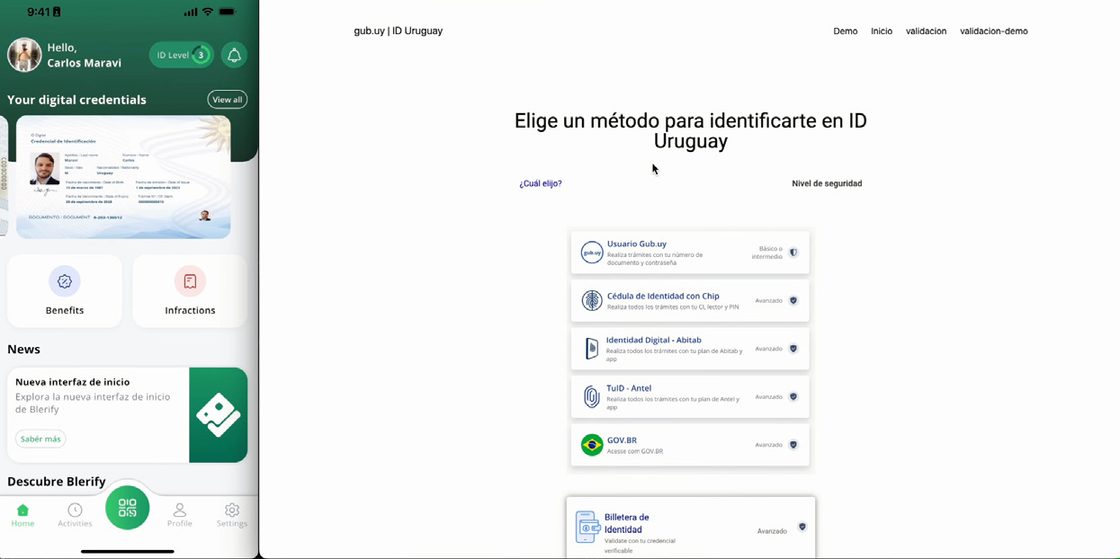Image resolution: width=1120 pixels, height=559 pixels.
Task: Open Nueva interfaz de inicio news title
Action: (72, 382)
